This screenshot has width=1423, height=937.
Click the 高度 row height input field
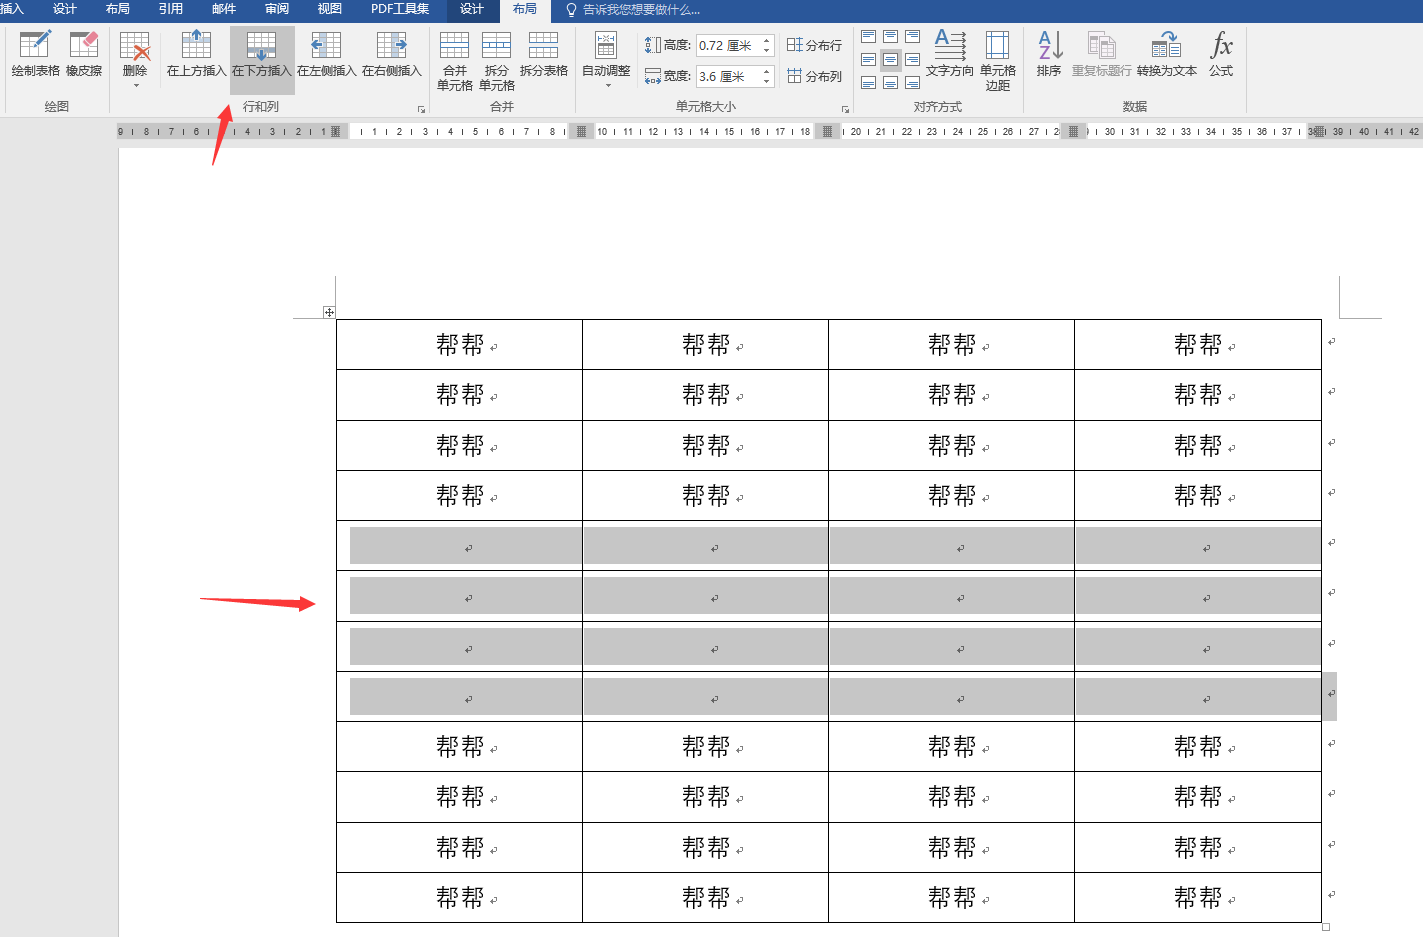[x=727, y=46]
